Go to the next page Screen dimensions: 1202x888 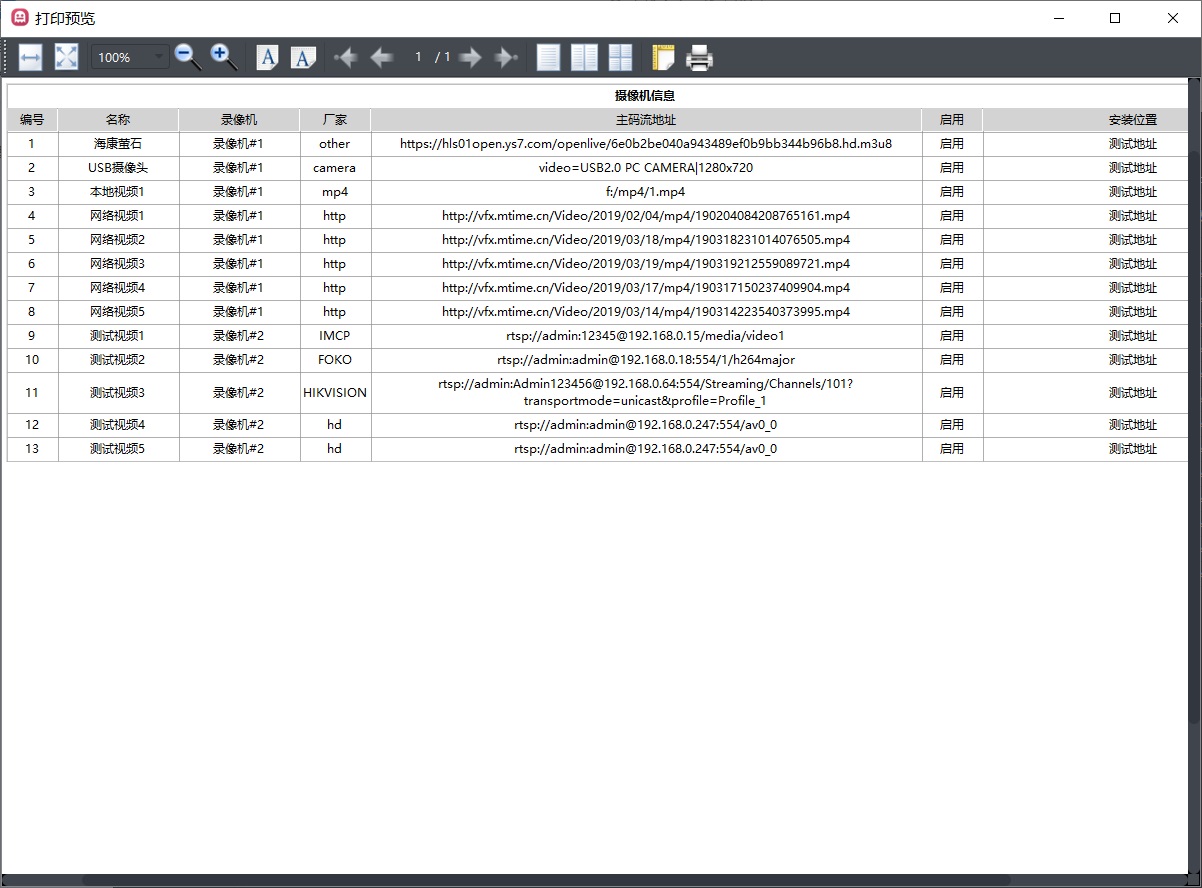[470, 58]
